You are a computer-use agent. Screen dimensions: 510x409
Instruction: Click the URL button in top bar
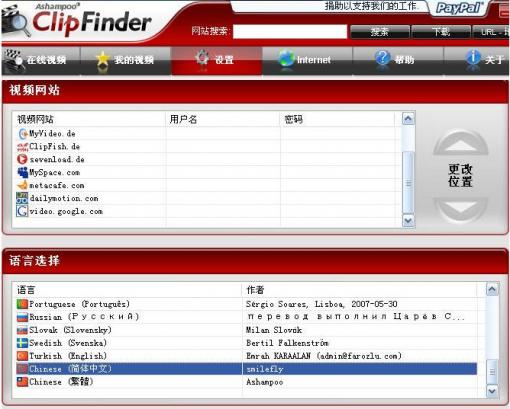click(x=491, y=32)
